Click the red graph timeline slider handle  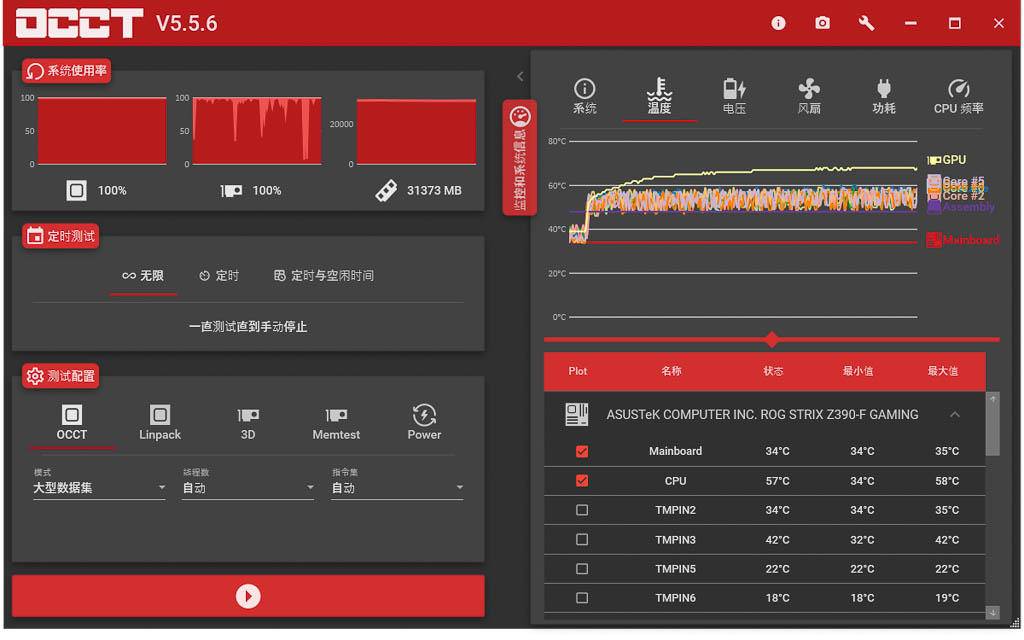click(x=772, y=340)
